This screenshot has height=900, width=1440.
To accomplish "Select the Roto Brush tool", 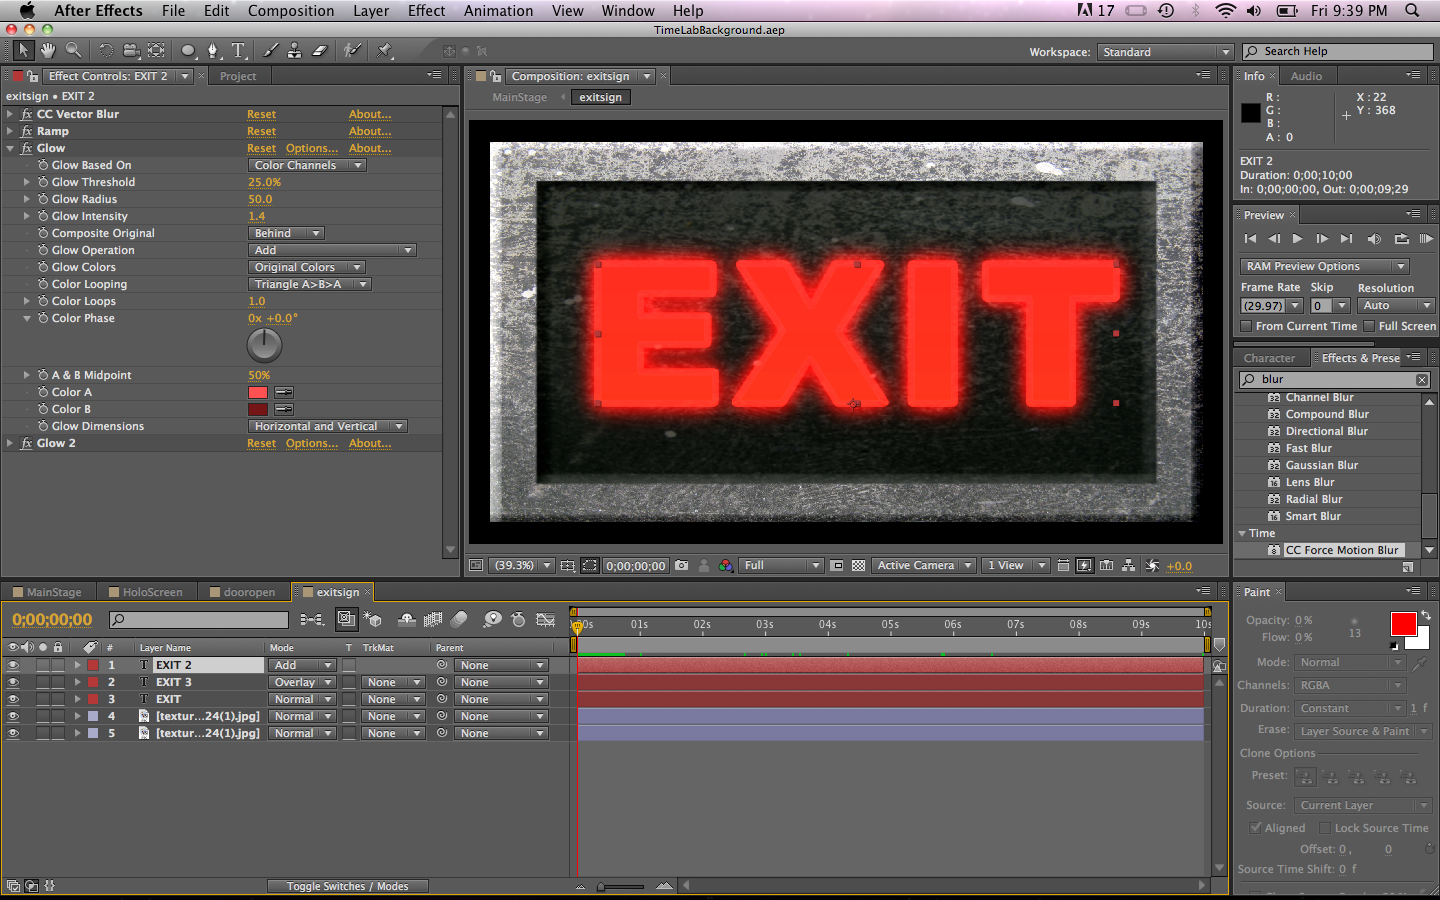I will (x=351, y=50).
